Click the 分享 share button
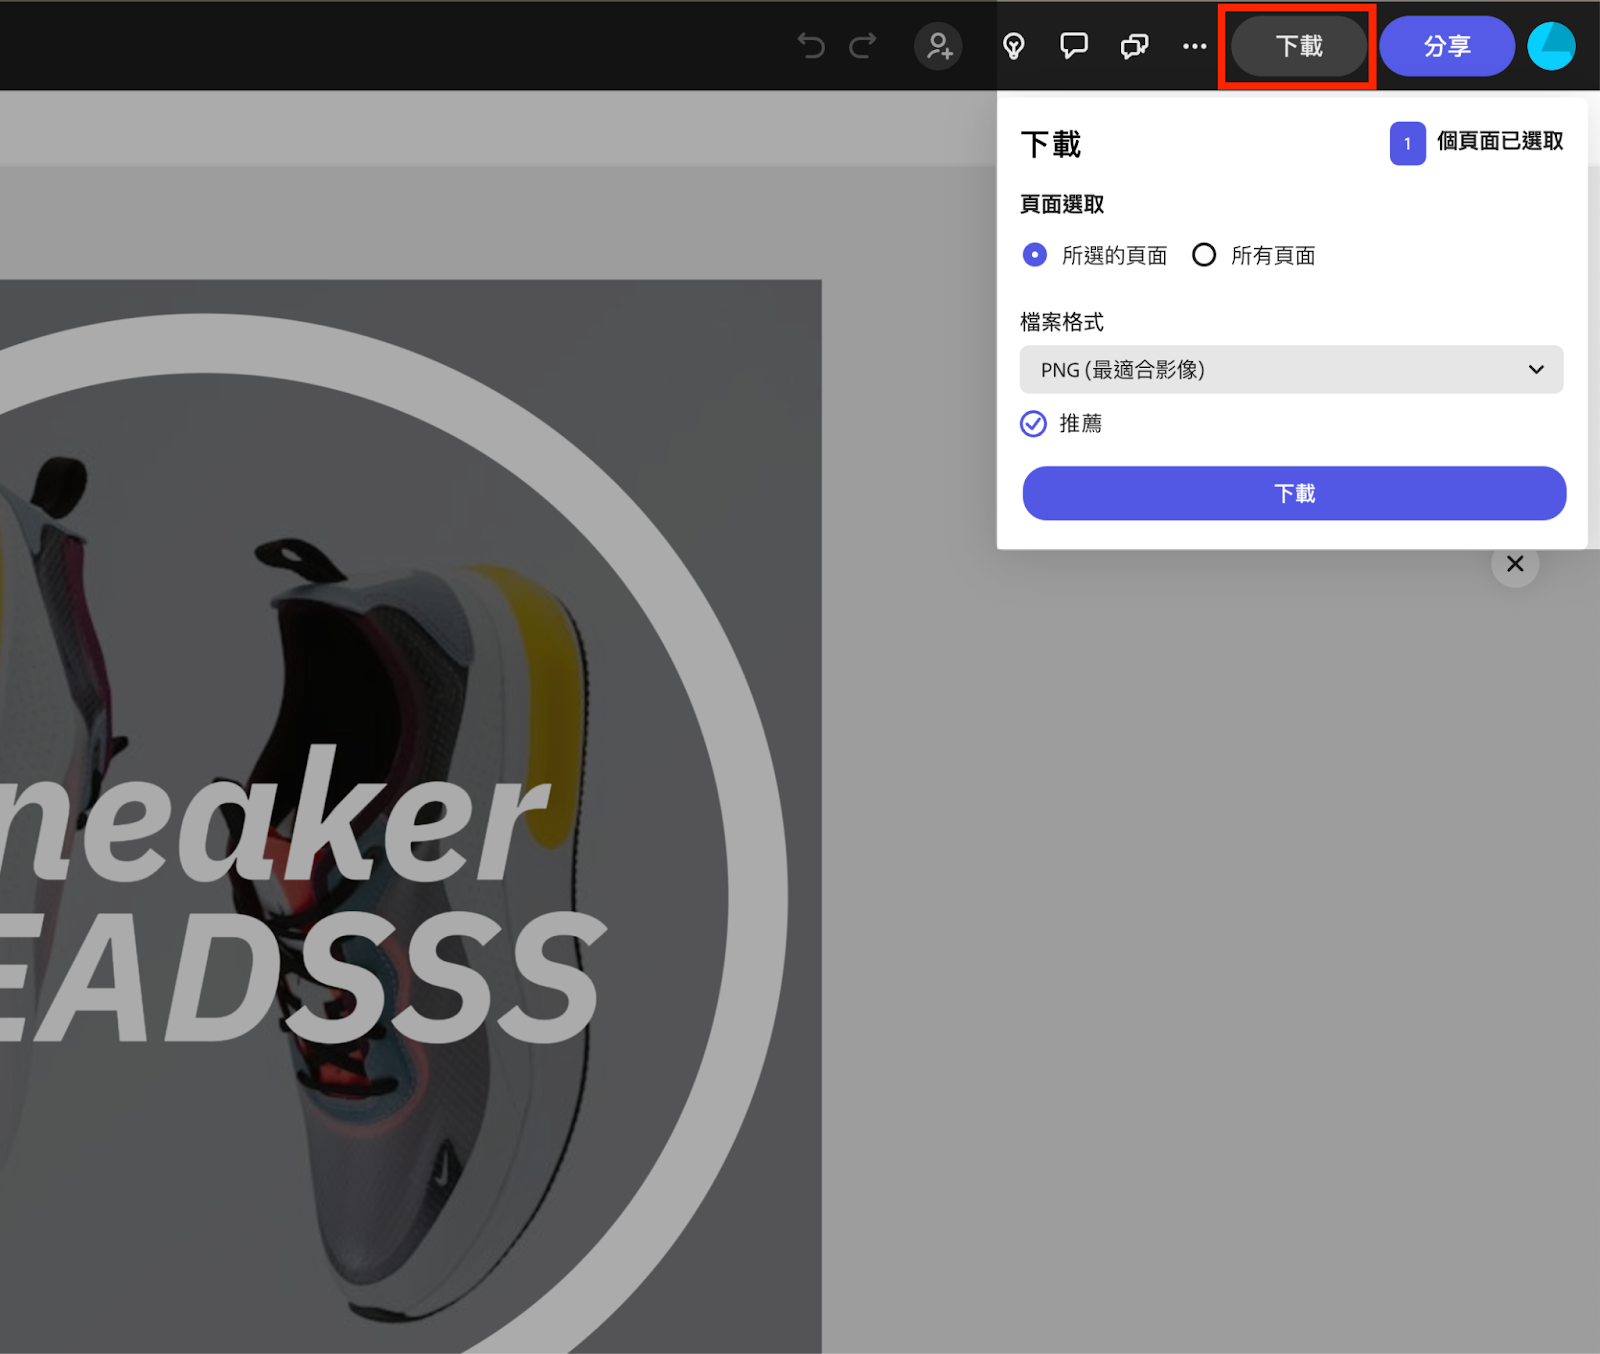Viewport: 1600px width, 1354px height. pyautogui.click(x=1447, y=46)
